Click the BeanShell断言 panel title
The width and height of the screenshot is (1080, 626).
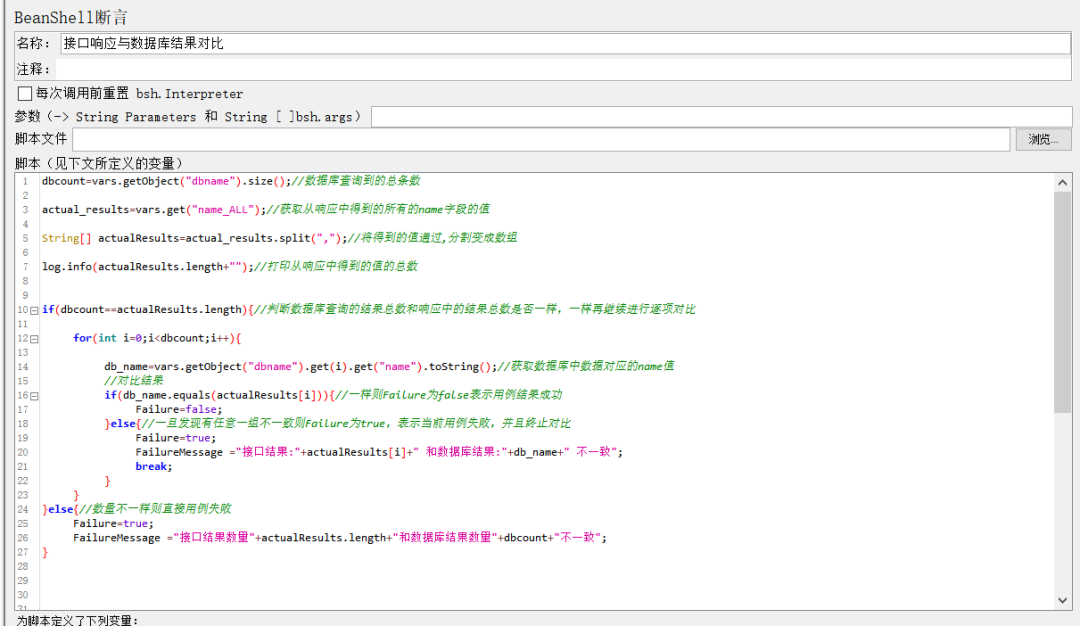point(71,17)
